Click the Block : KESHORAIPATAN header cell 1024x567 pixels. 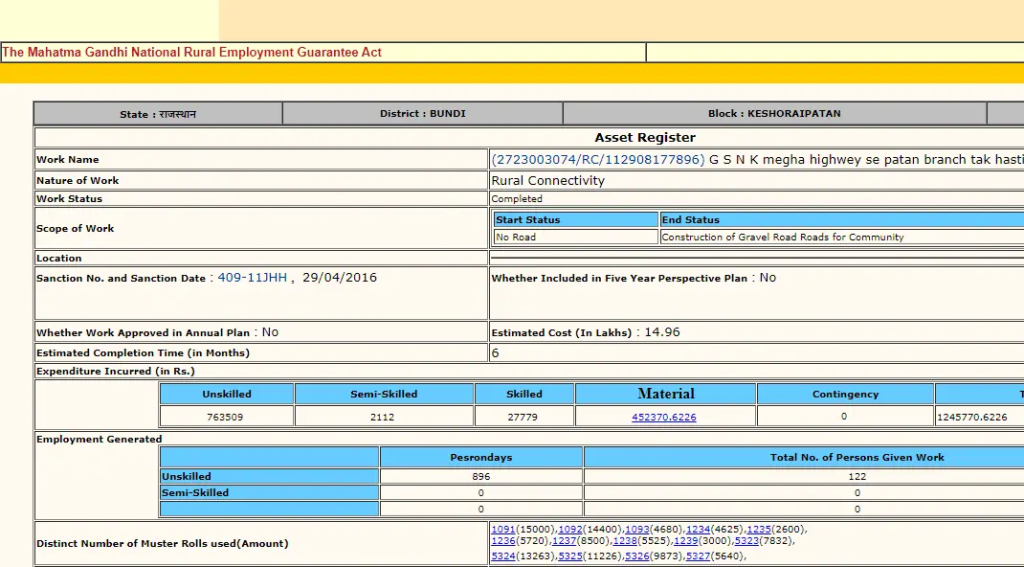click(775, 114)
